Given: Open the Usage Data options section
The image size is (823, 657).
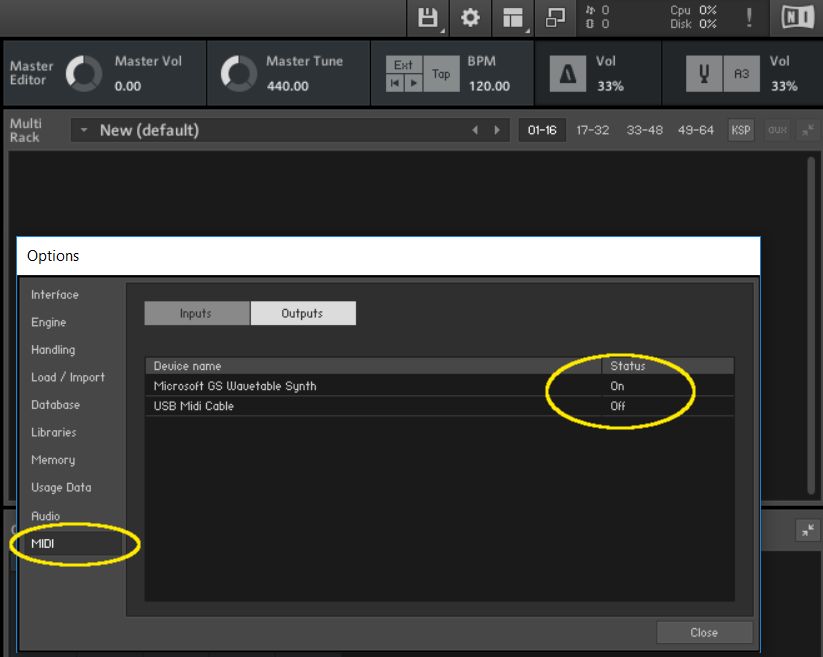Looking at the screenshot, I should [61, 488].
